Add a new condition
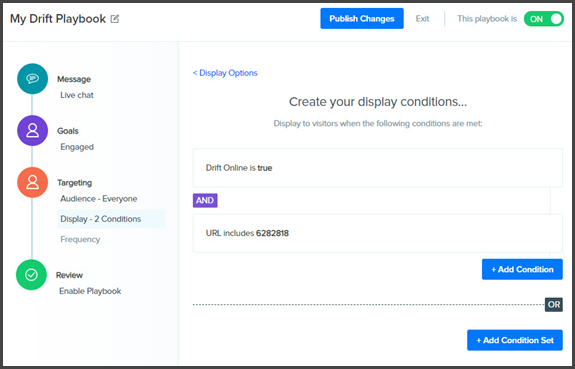 coord(522,269)
